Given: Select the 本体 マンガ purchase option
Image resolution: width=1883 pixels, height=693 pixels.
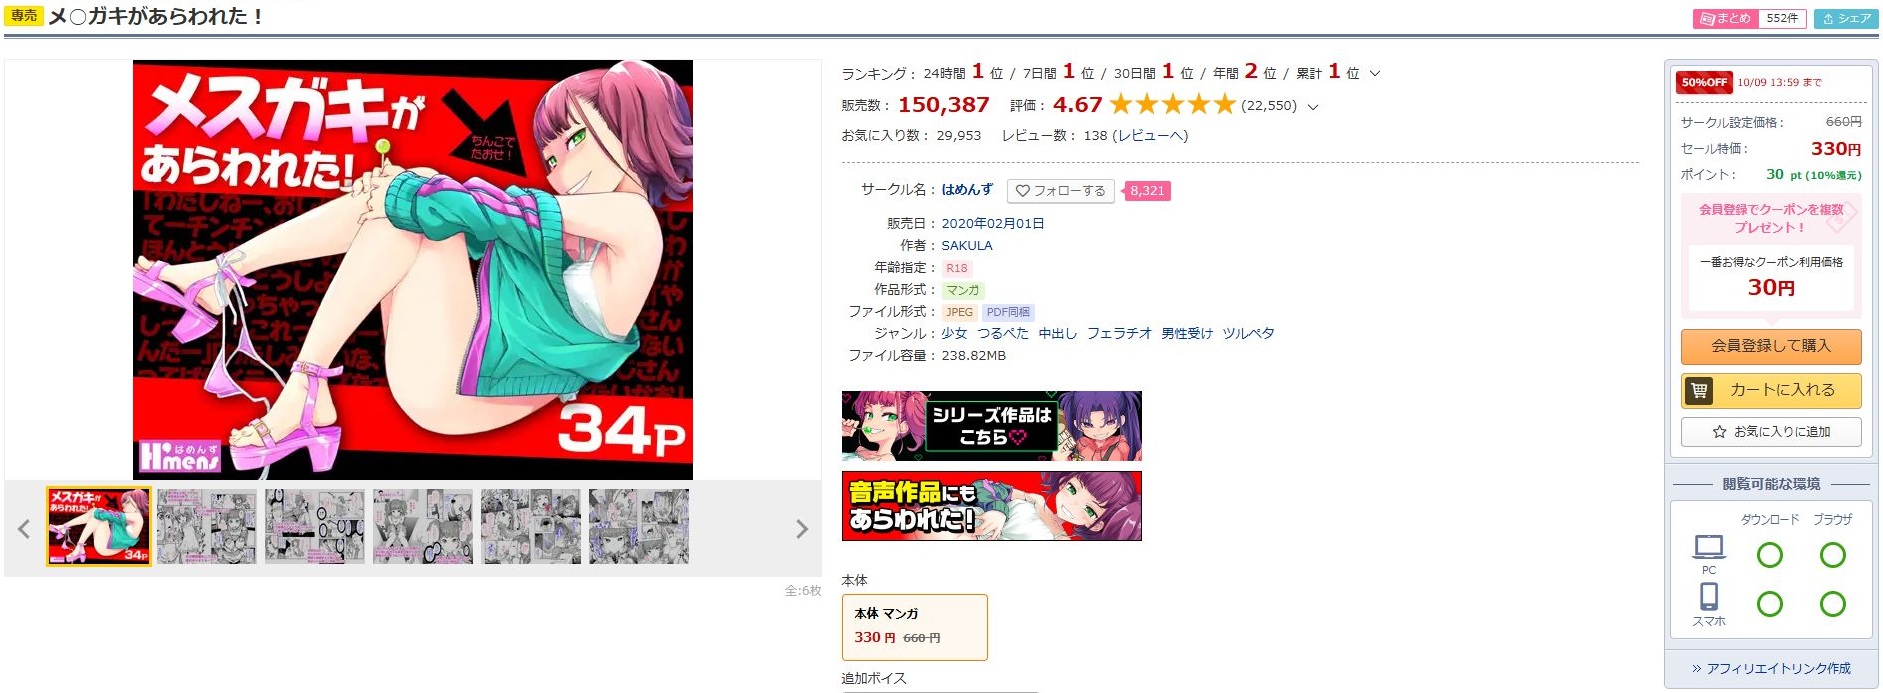Looking at the screenshot, I should tap(915, 627).
